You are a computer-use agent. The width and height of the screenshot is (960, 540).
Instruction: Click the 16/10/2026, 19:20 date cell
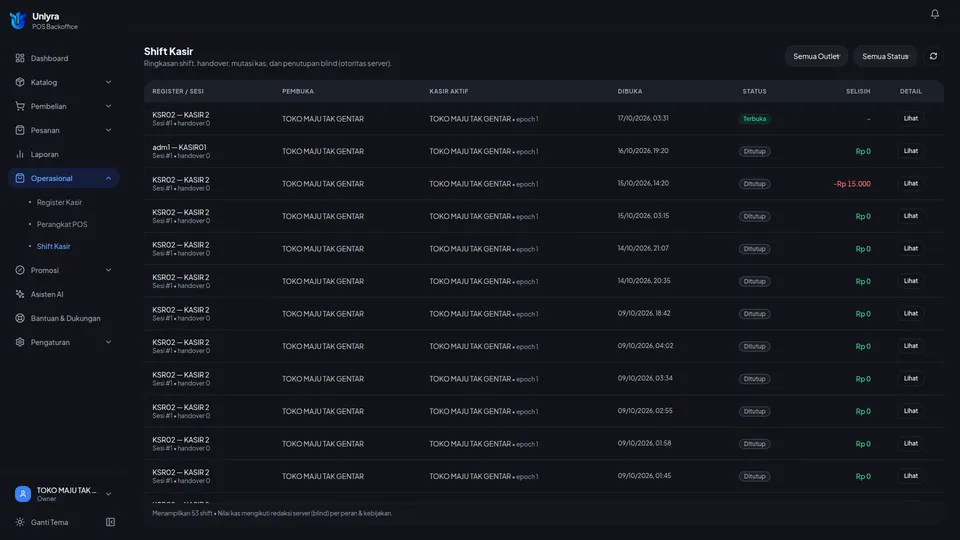pyautogui.click(x=643, y=151)
